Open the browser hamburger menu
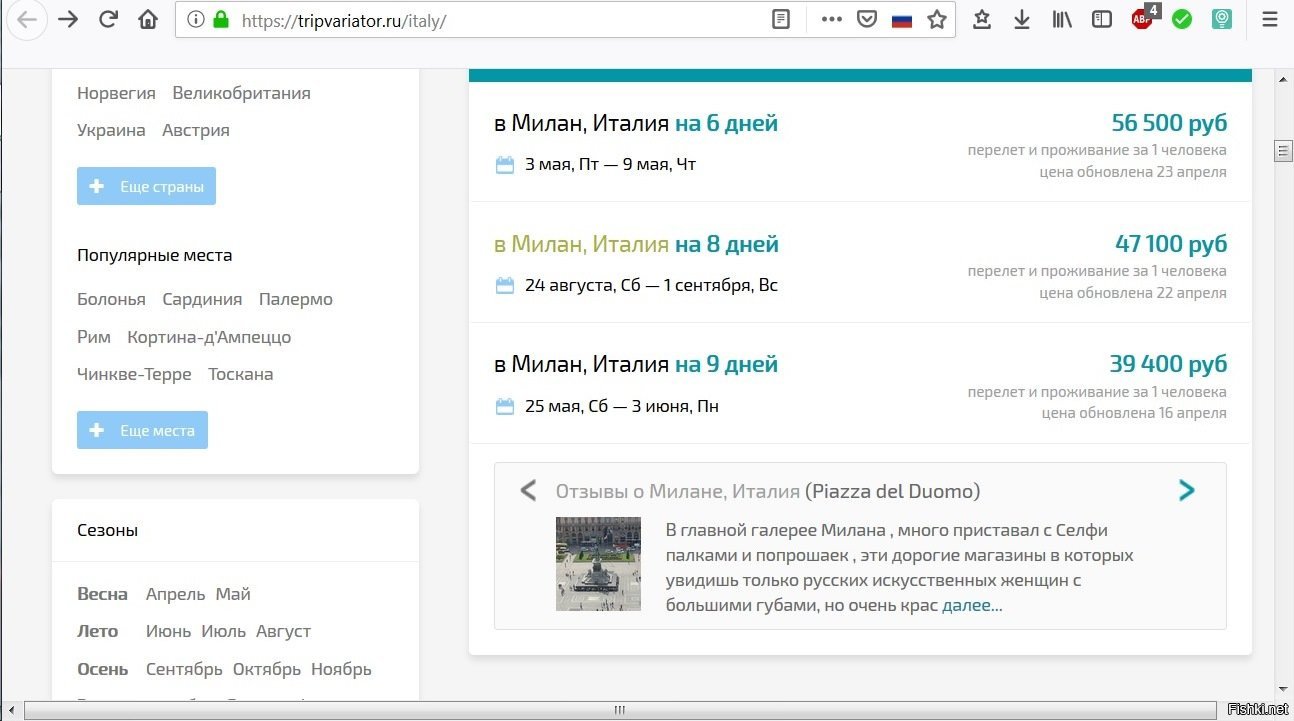Image resolution: width=1294 pixels, height=721 pixels. pos(1270,20)
